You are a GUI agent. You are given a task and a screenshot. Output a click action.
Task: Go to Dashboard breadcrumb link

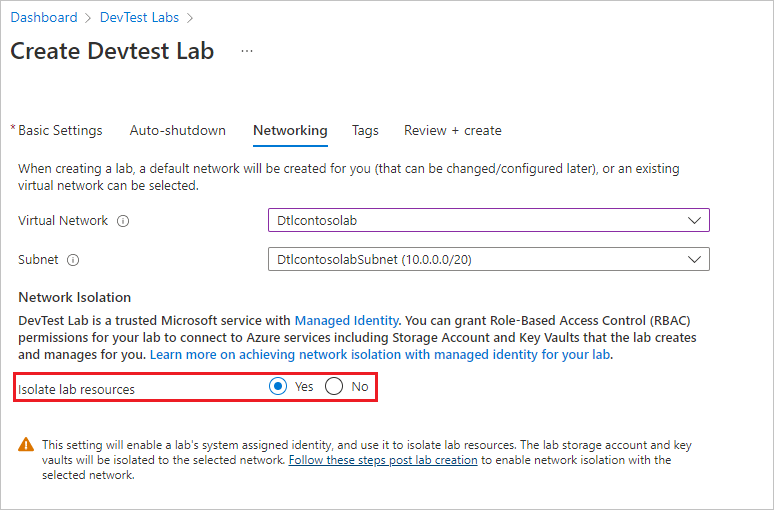coord(44,17)
